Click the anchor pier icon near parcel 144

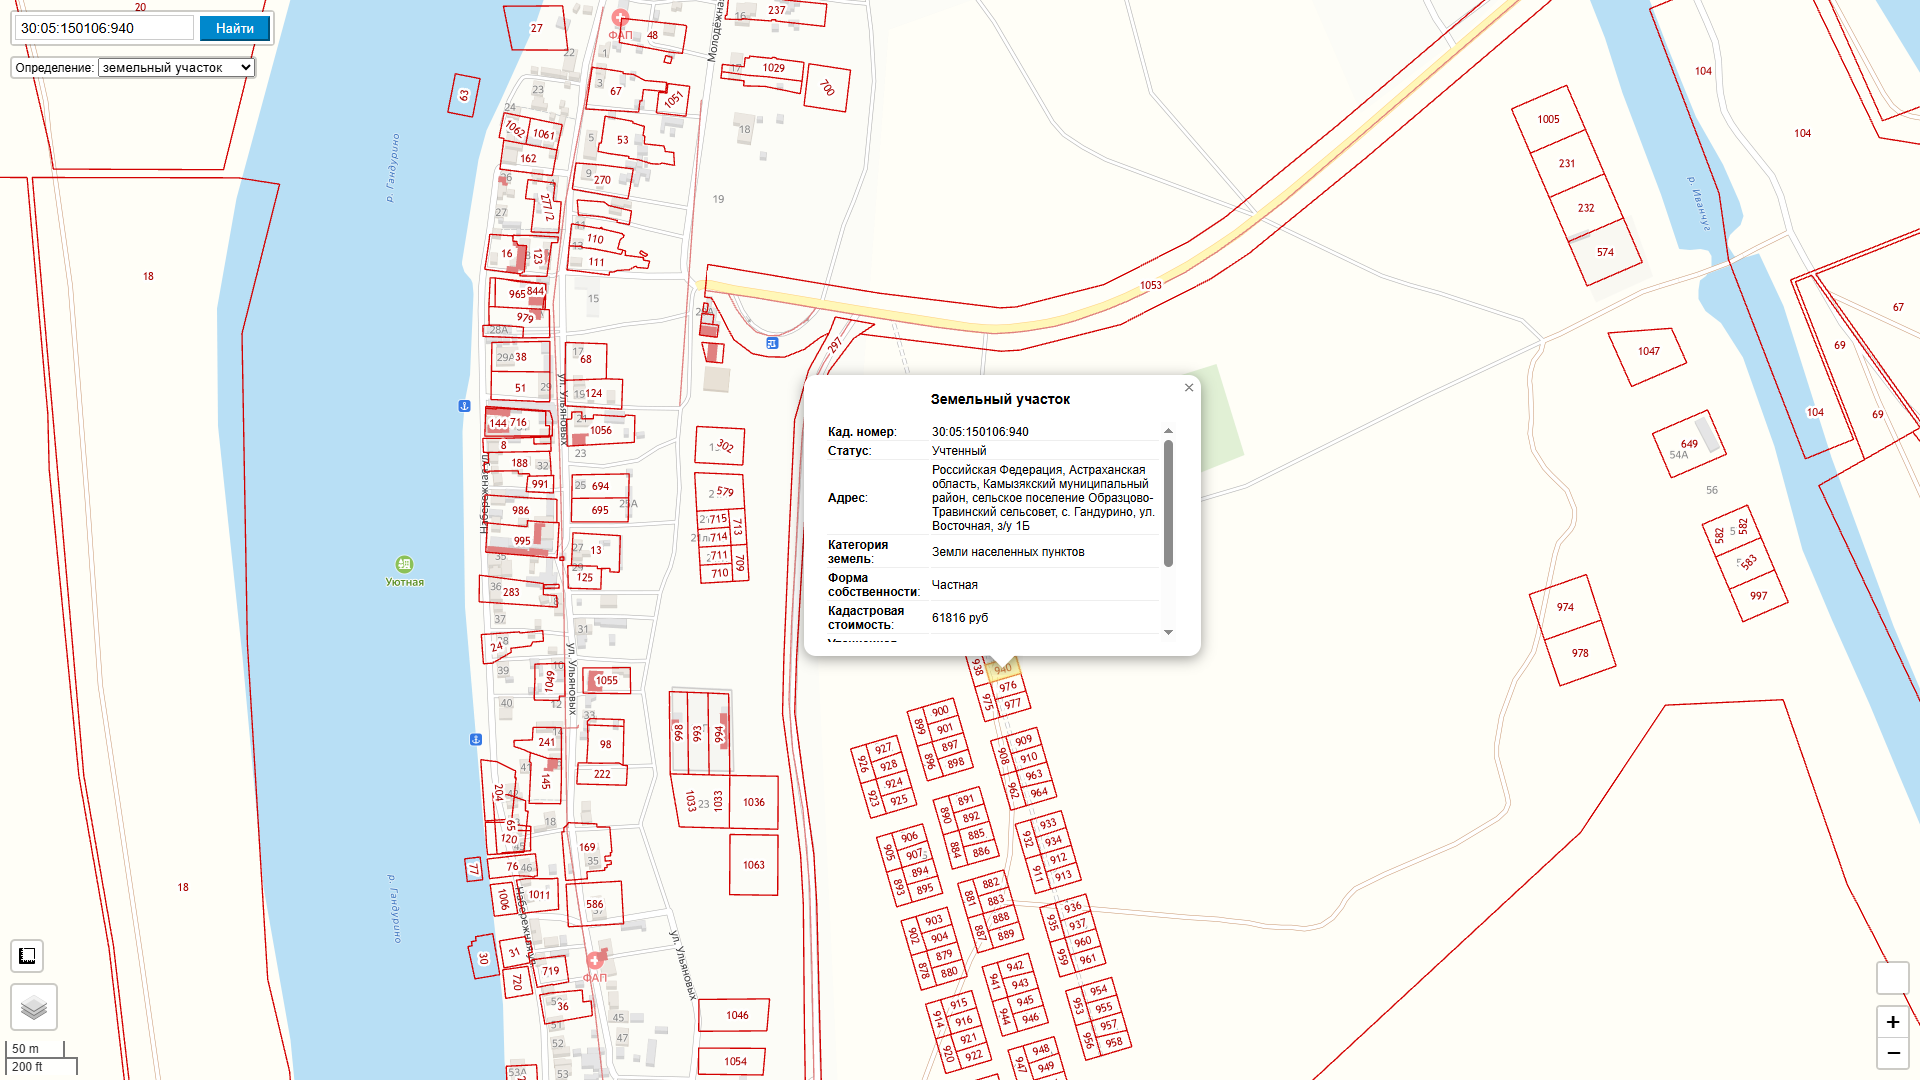tap(464, 406)
